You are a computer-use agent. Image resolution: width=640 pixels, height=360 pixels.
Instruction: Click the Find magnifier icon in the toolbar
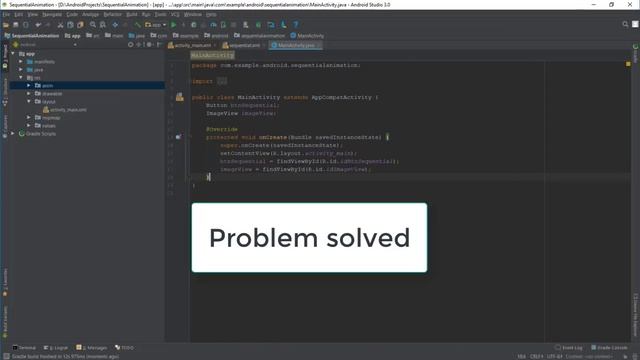pos(93,25)
